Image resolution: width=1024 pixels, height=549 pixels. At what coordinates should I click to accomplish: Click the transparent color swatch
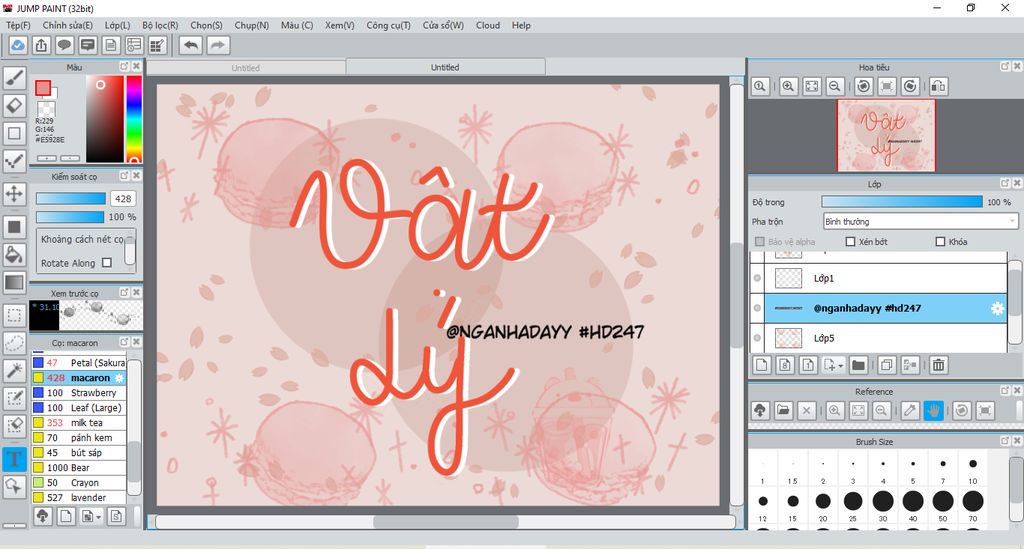point(46,108)
